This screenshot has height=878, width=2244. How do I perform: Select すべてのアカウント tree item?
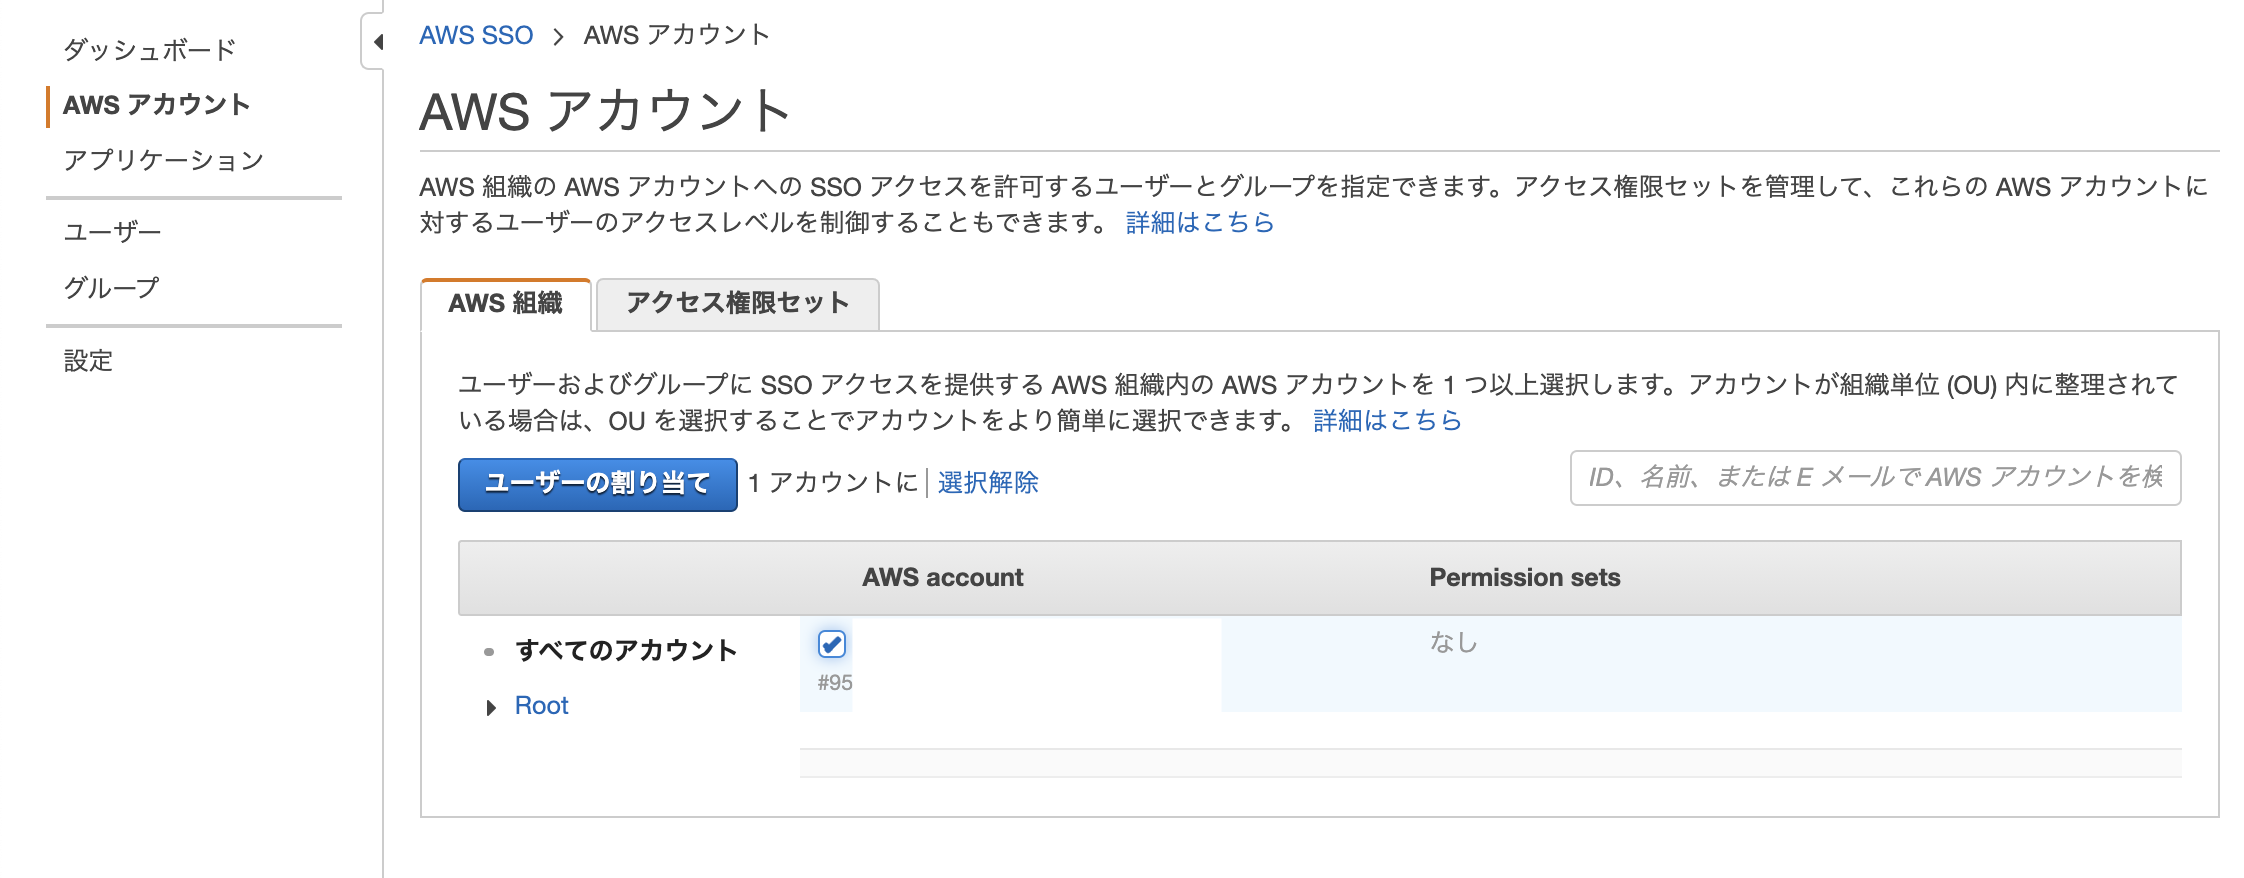626,650
